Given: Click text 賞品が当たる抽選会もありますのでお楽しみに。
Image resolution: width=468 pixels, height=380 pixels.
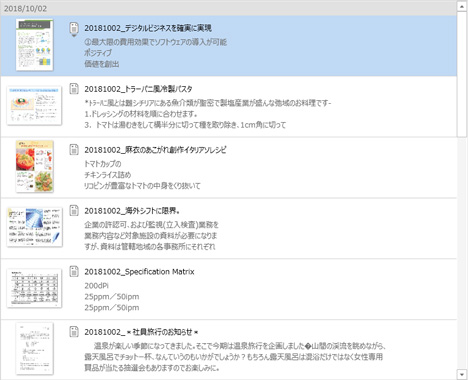Looking at the screenshot, I should [152, 368].
